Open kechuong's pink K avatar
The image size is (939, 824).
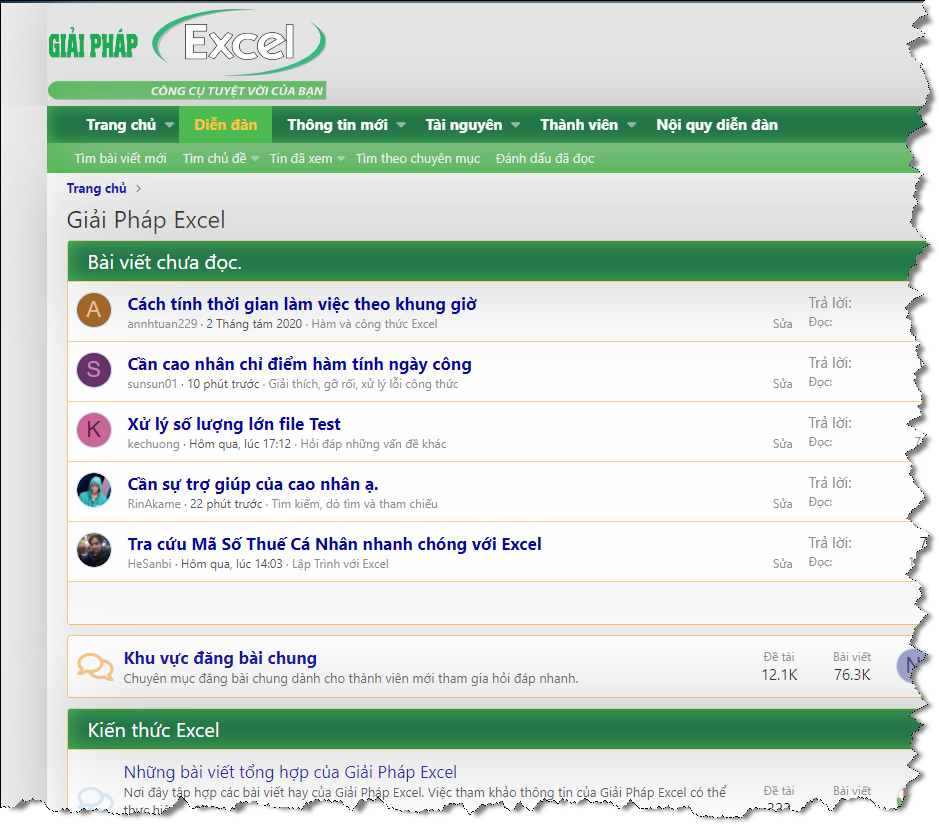tap(94, 431)
